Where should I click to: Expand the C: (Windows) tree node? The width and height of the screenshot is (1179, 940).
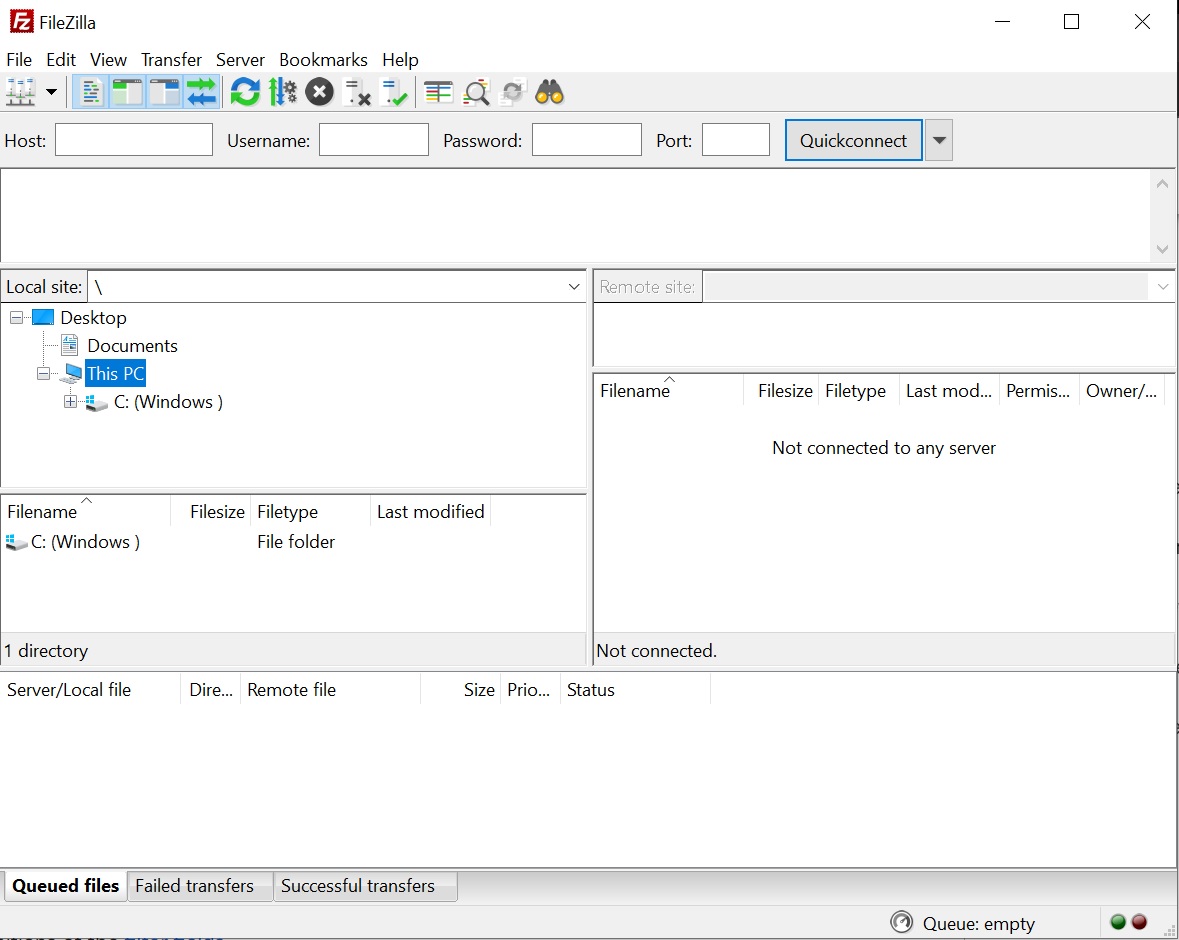pyautogui.click(x=70, y=402)
